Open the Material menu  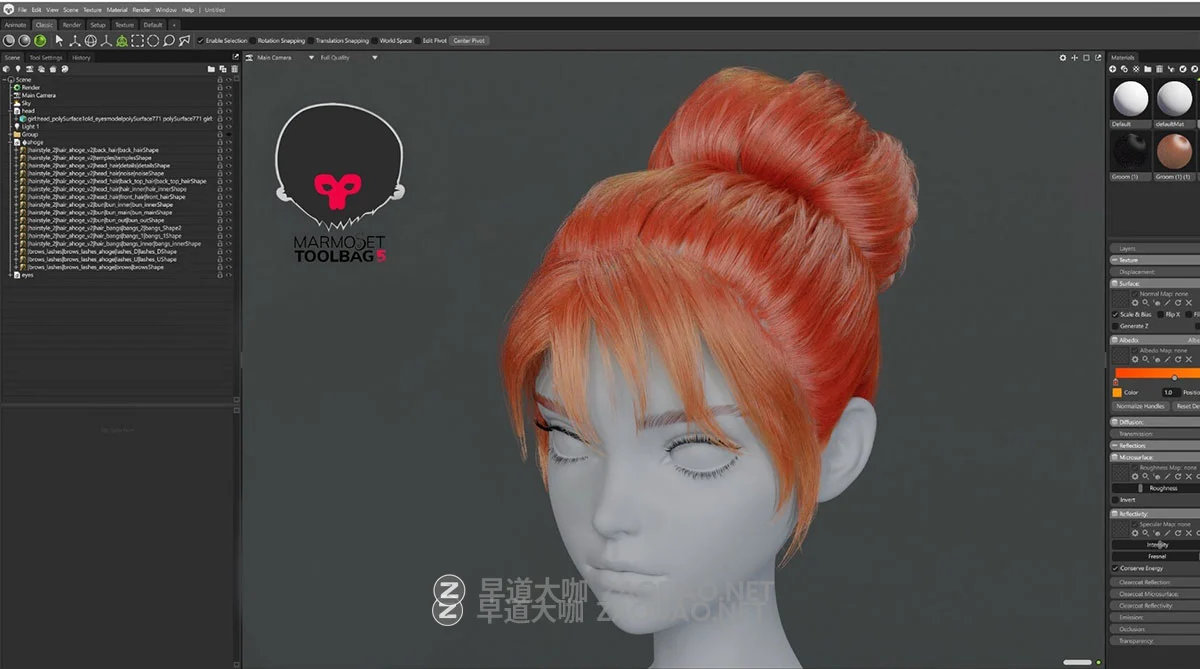pos(117,9)
